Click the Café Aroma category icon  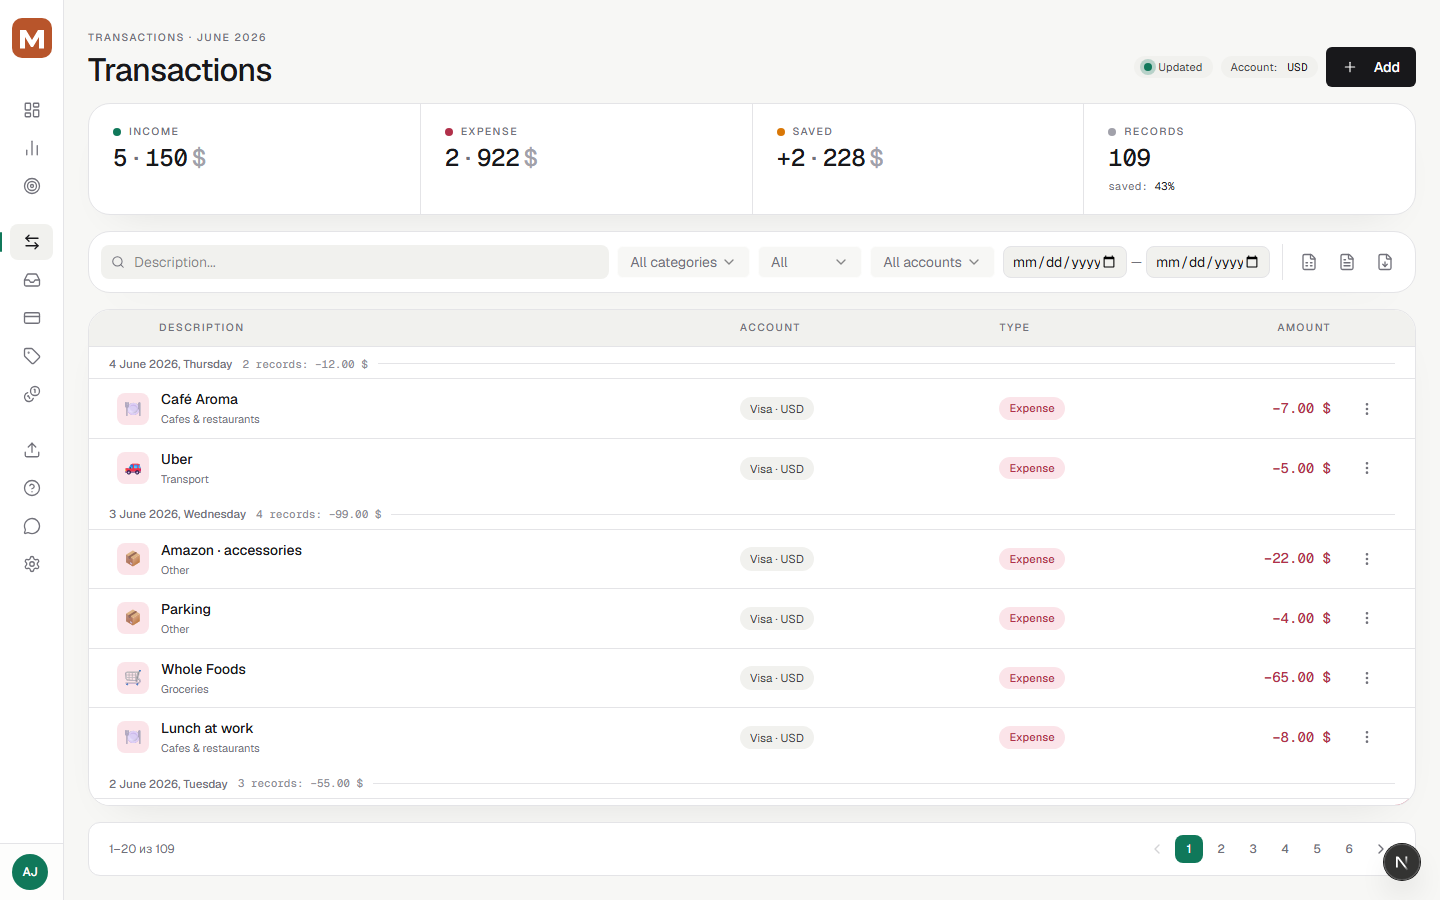pos(133,409)
